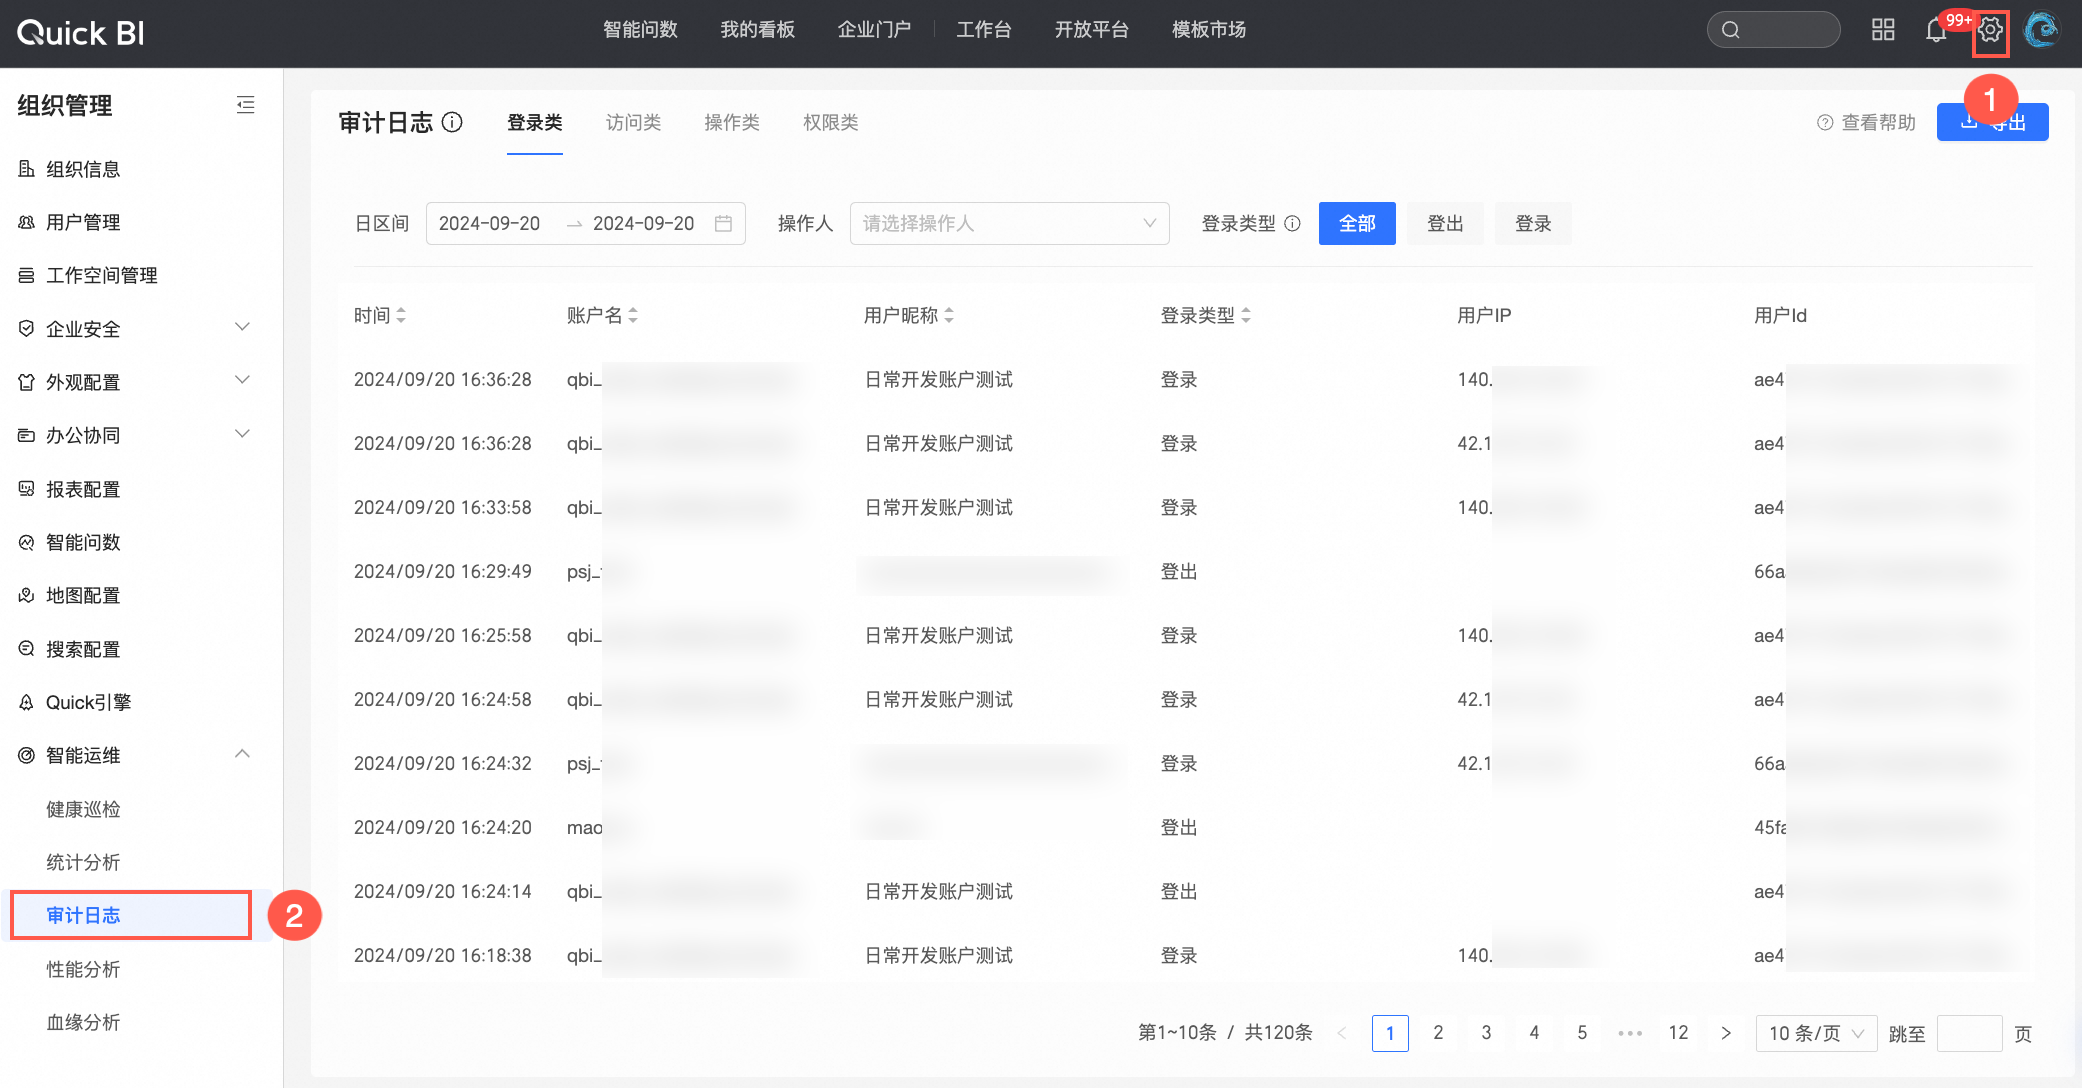
Task: Open the apps grid icon
Action: click(1883, 31)
